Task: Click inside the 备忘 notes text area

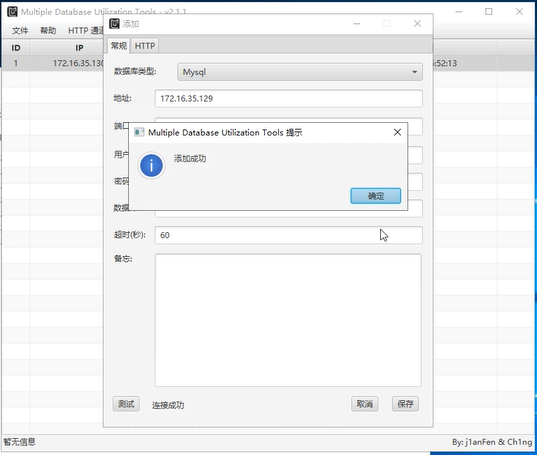Action: coord(288,320)
